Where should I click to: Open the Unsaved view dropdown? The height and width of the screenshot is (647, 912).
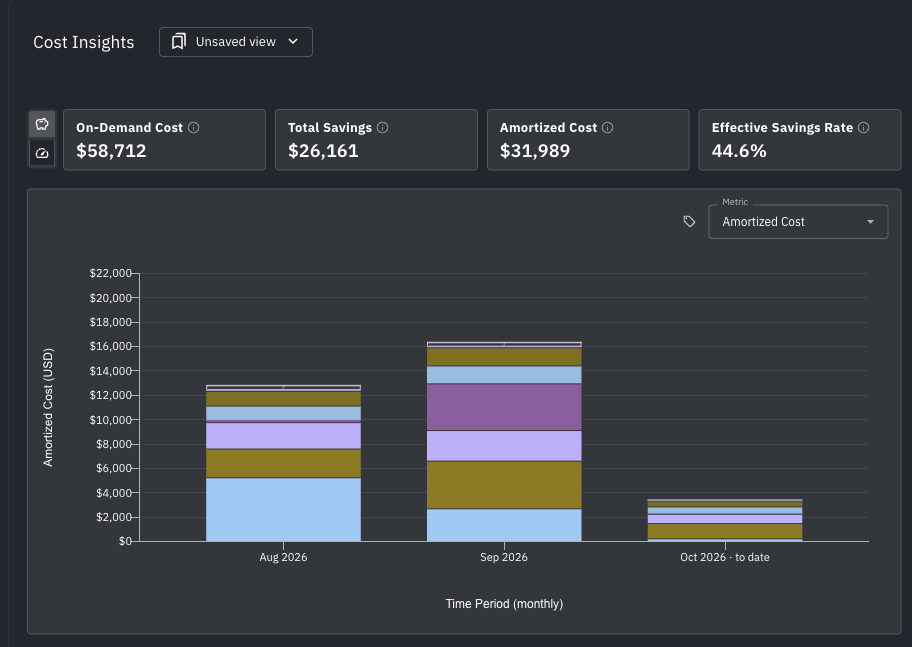point(236,42)
